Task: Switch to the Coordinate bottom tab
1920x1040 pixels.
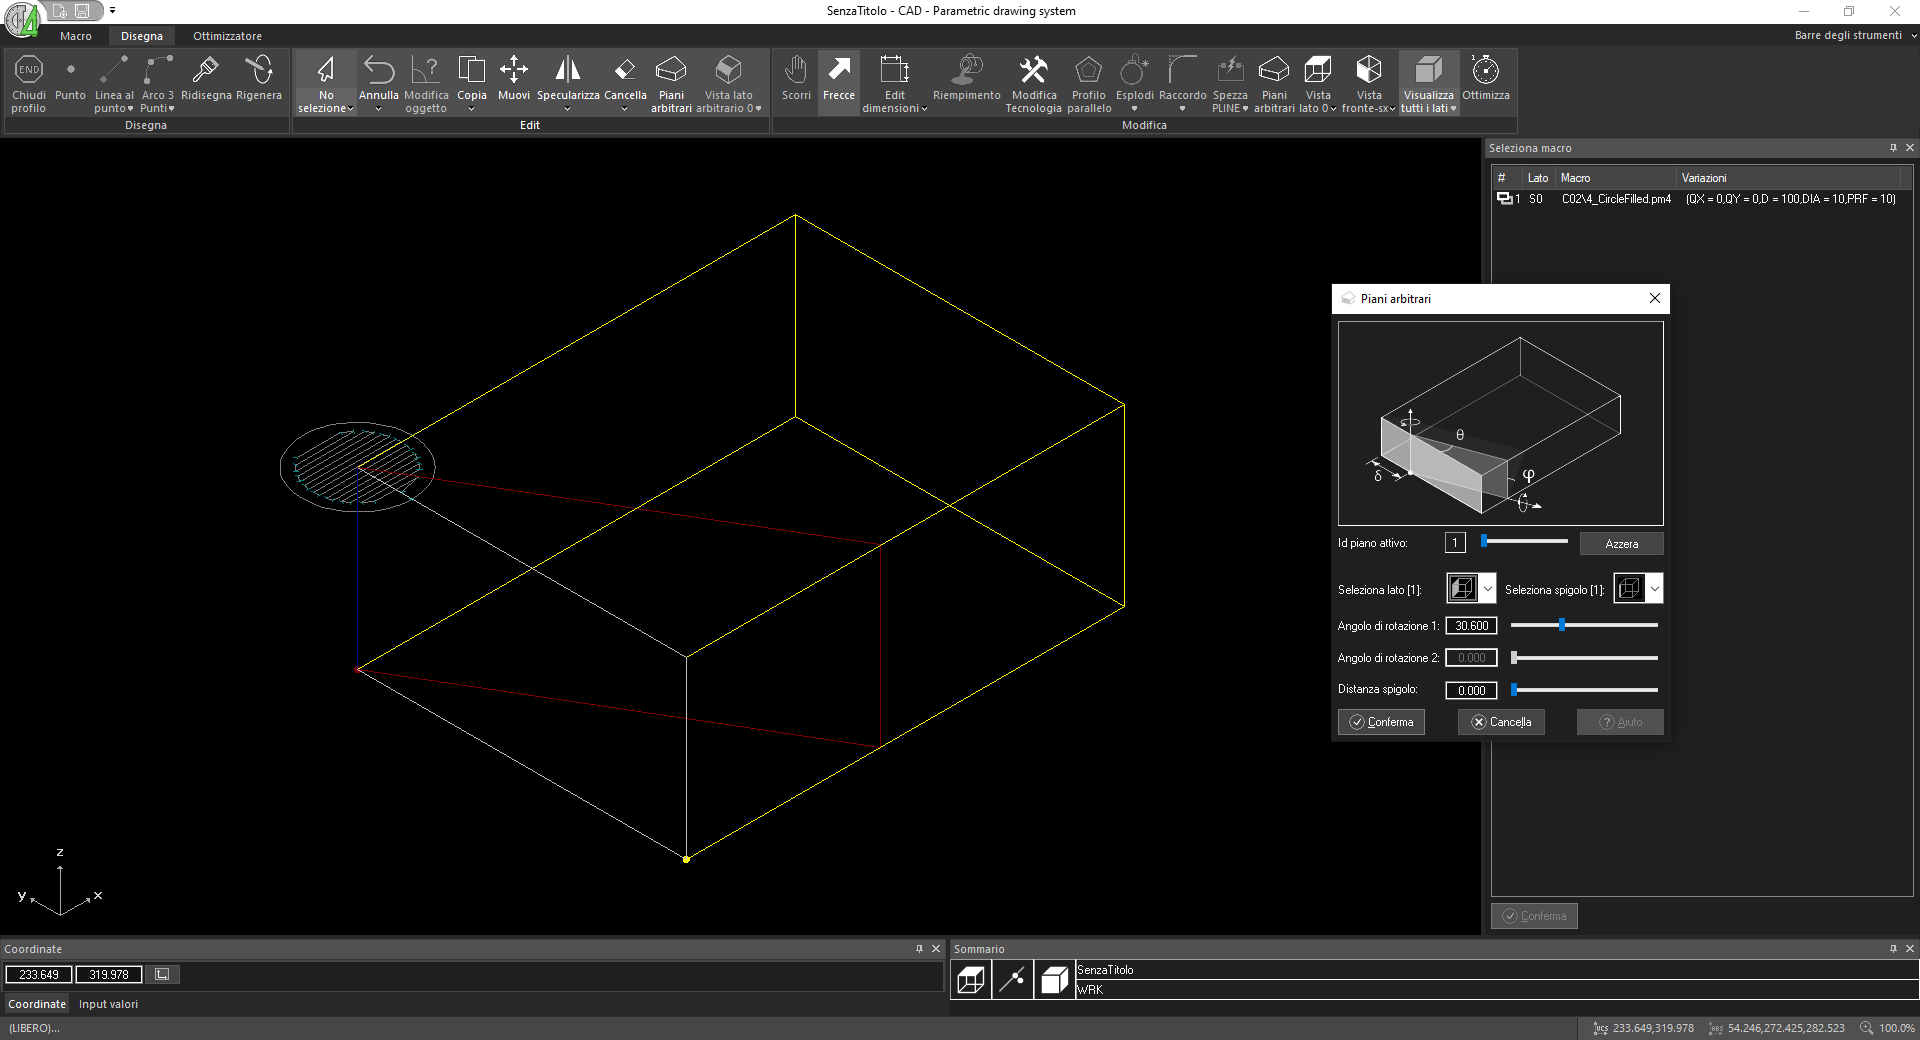Action: click(37, 1004)
